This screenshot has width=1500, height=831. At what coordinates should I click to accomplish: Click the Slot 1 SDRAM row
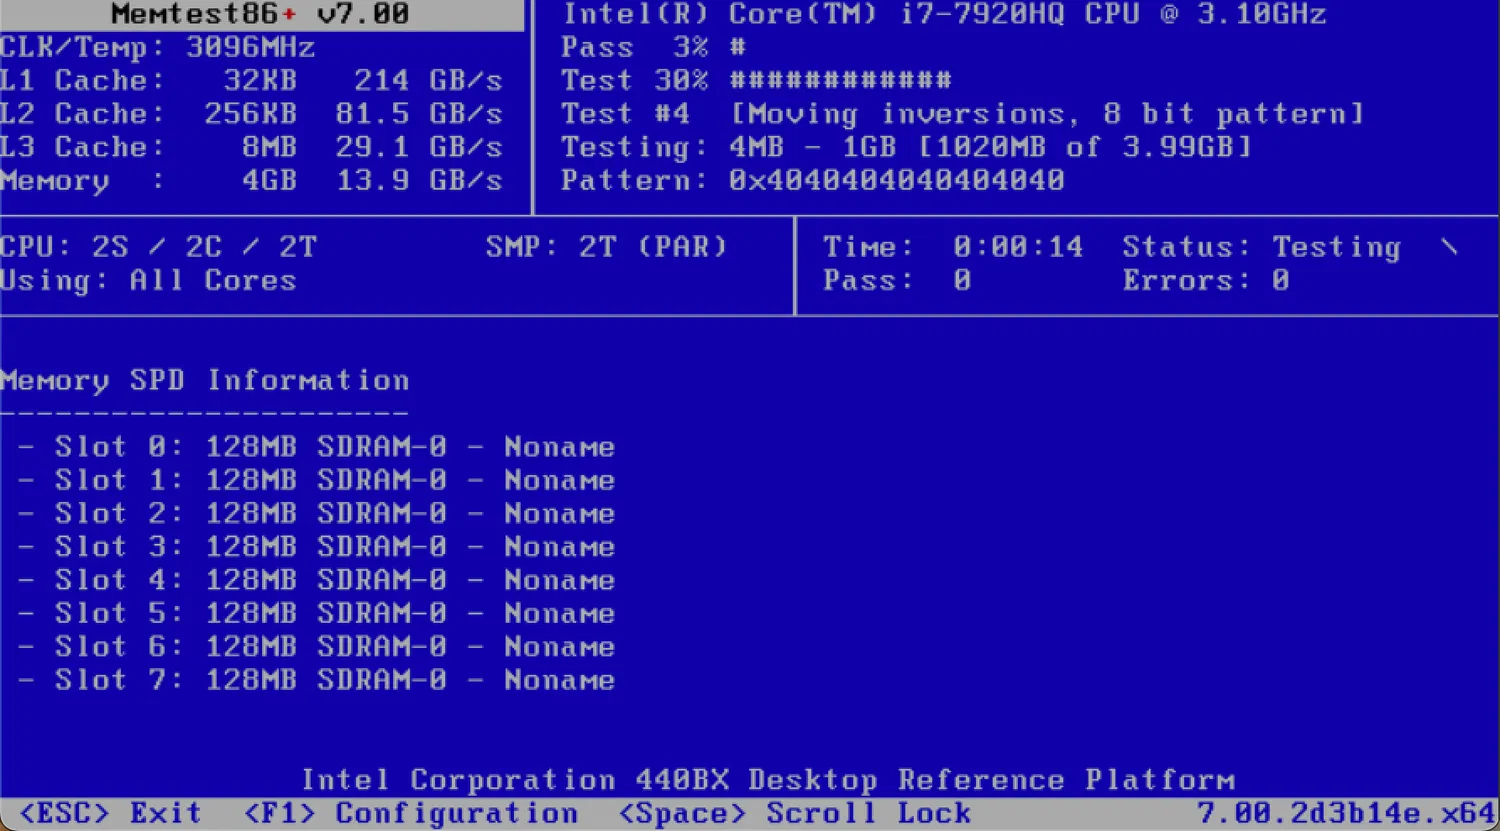316,480
